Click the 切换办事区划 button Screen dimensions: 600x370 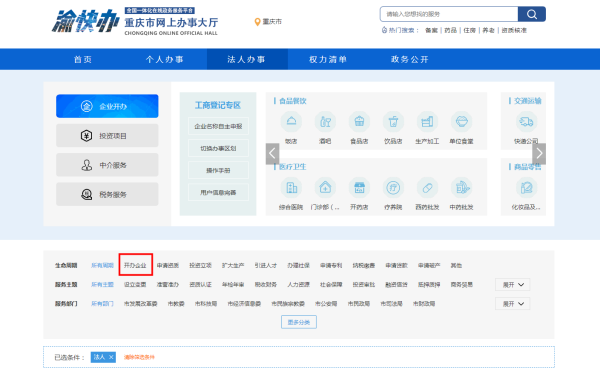218,148
